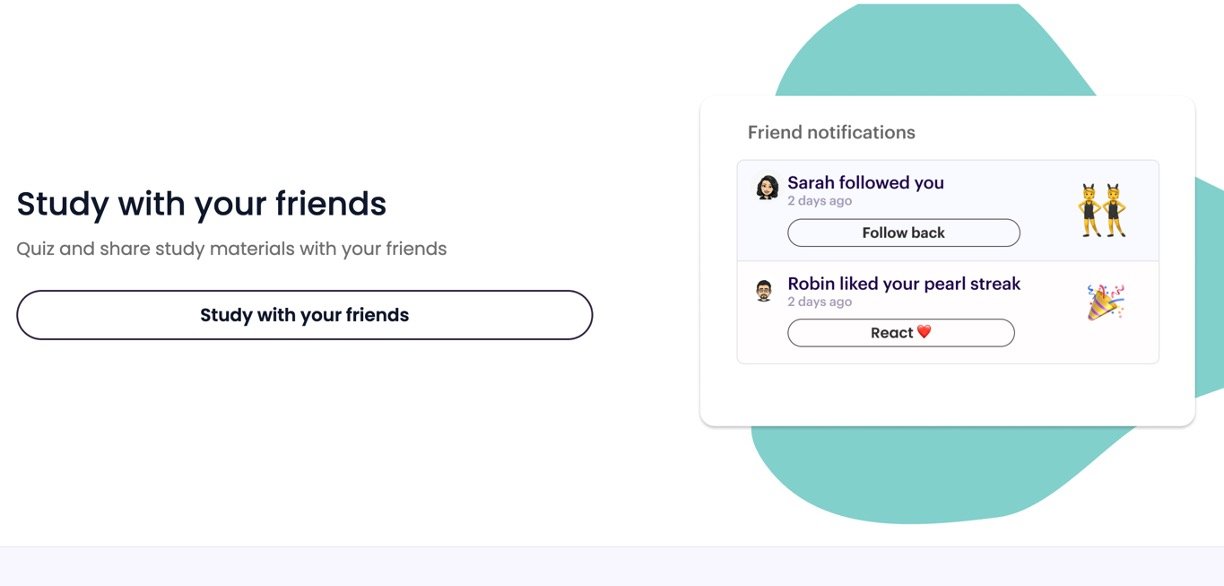Click Sarah's avatar icon
This screenshot has height=586, width=1224.
pyautogui.click(x=767, y=188)
